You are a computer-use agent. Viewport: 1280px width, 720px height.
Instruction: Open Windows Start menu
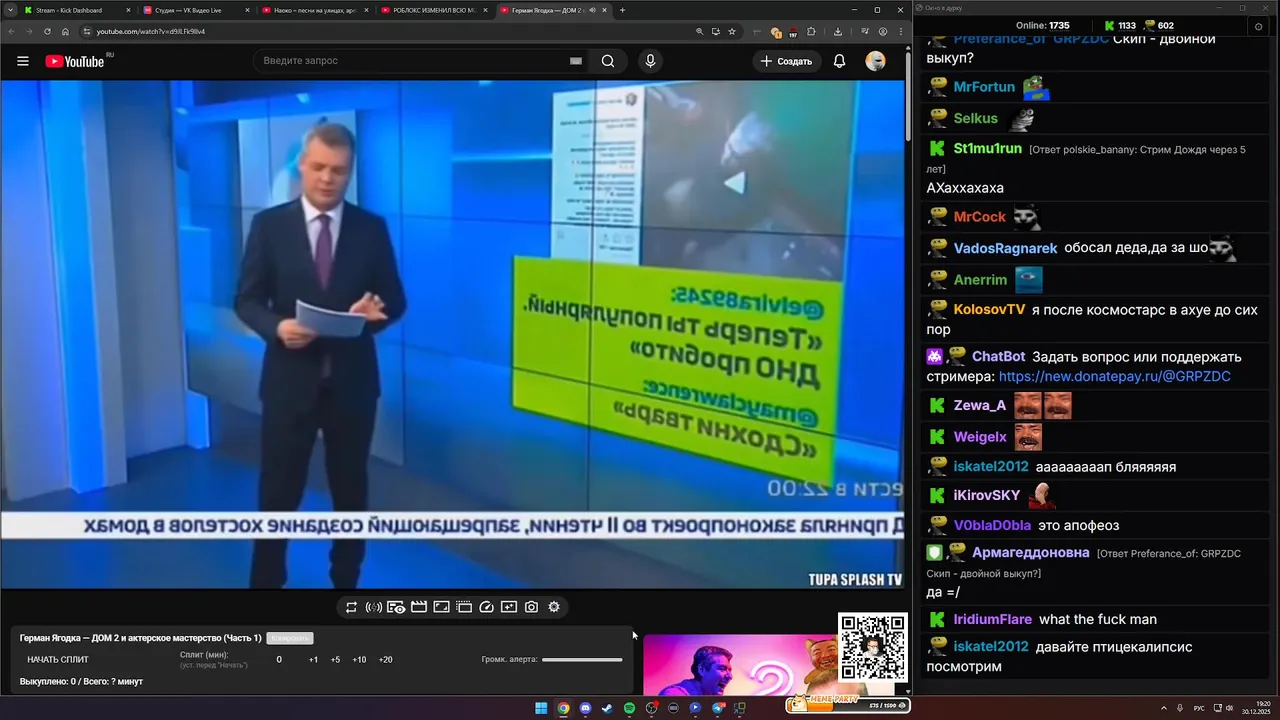coord(541,708)
